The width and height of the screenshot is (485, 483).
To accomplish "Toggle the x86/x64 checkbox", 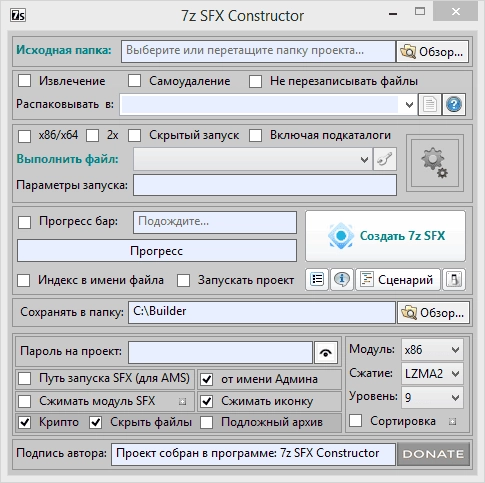I will coord(25,136).
